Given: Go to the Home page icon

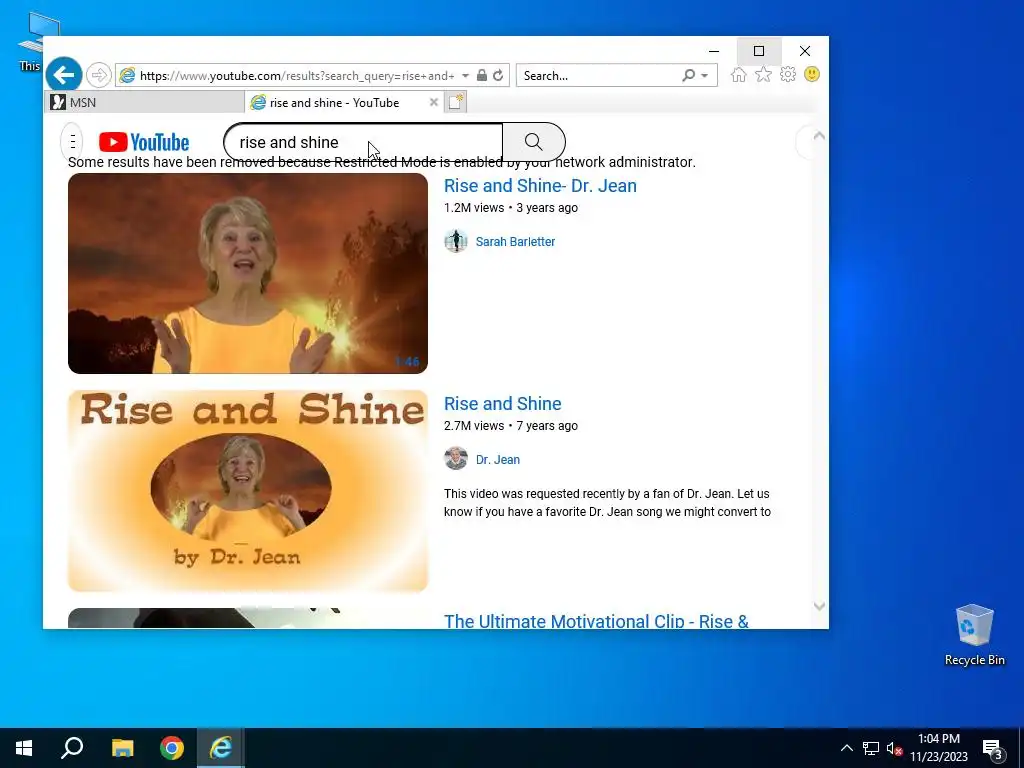Looking at the screenshot, I should click(739, 75).
